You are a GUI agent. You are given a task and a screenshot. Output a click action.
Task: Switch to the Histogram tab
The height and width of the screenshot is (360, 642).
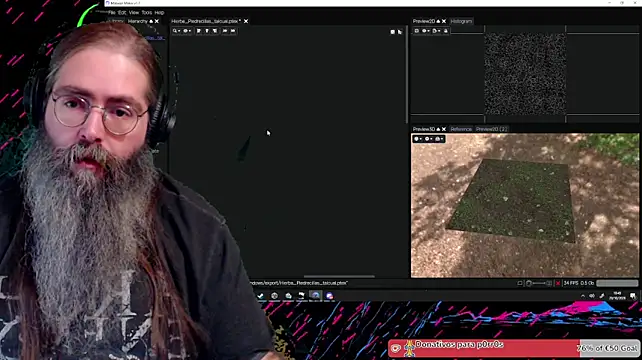pyautogui.click(x=461, y=21)
